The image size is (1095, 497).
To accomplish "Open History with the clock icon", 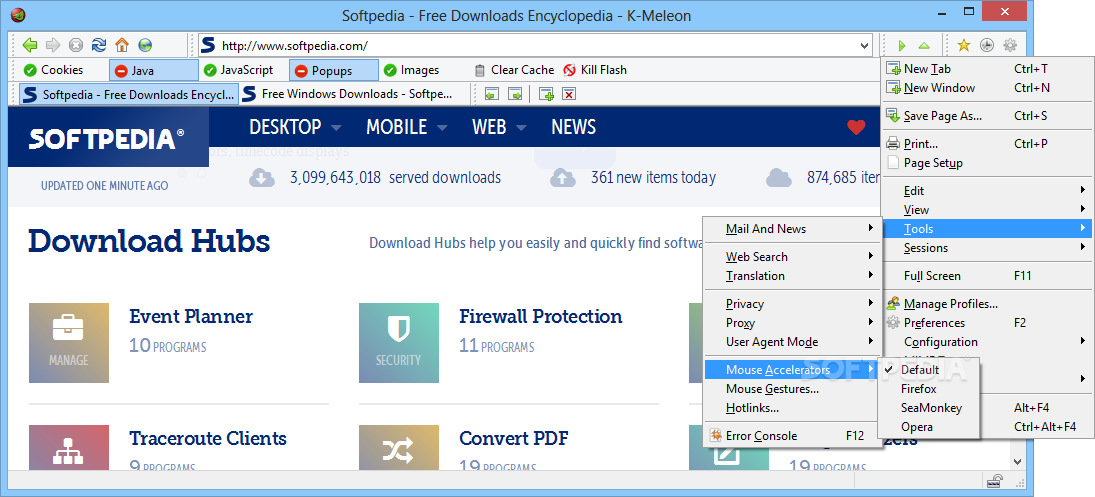I will 987,45.
